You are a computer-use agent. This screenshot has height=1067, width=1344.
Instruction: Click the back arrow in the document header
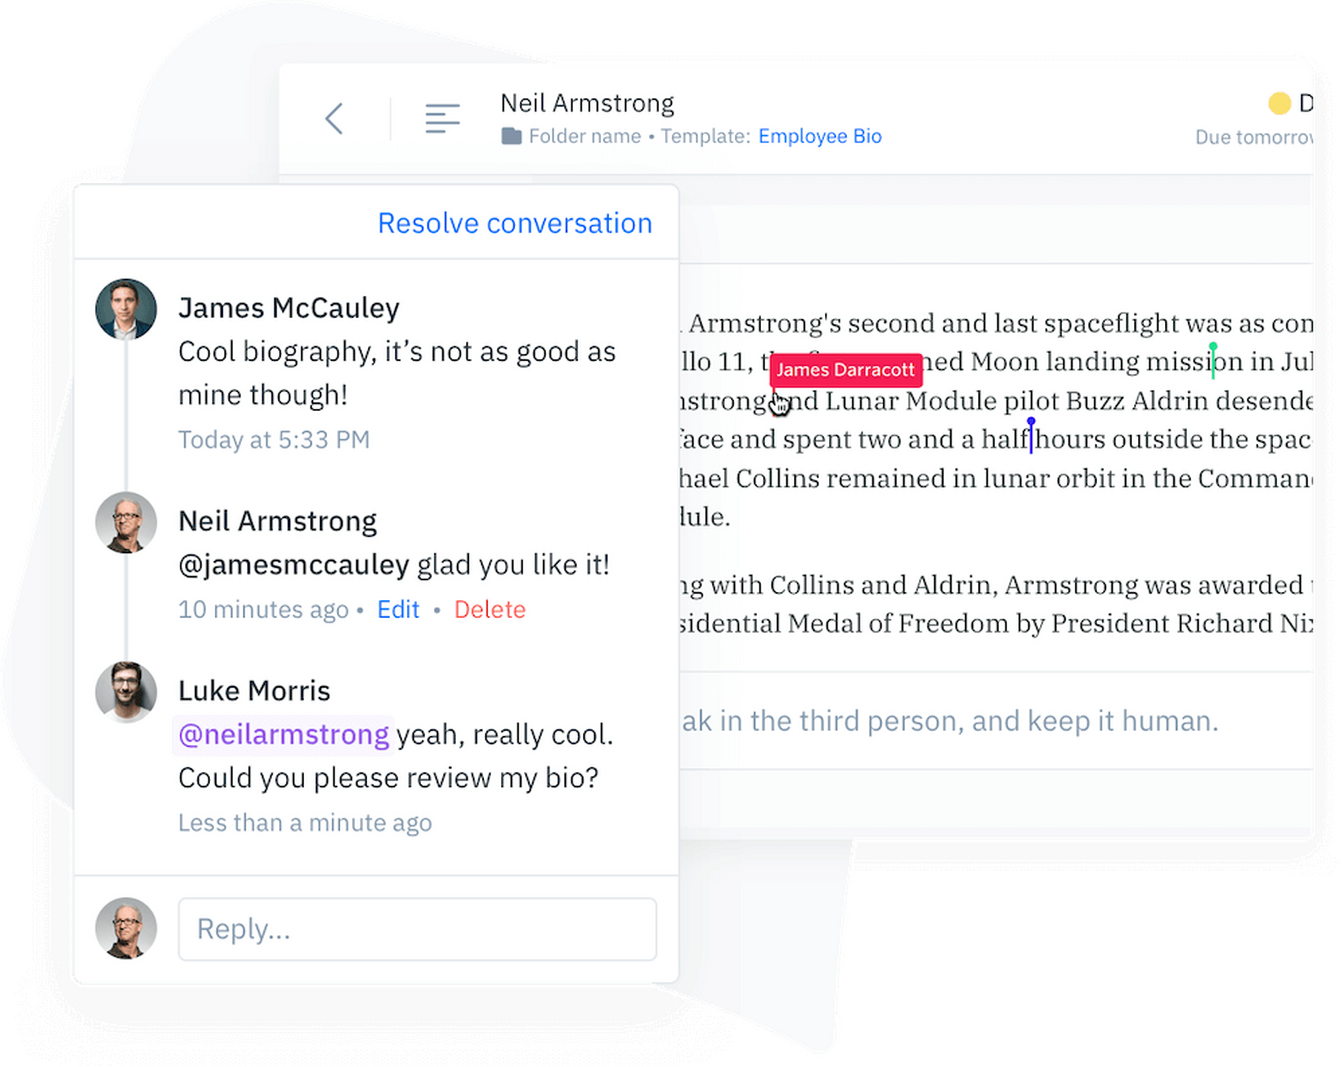[334, 118]
